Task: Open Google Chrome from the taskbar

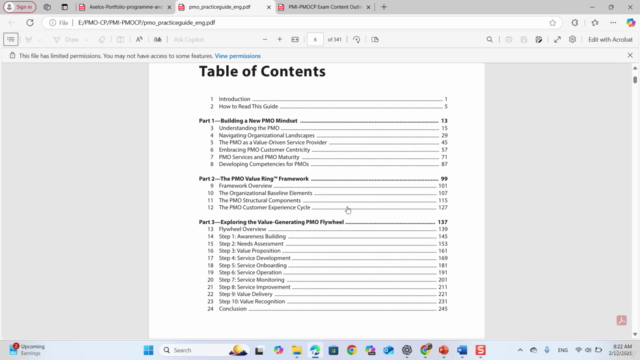Action: click(352, 350)
